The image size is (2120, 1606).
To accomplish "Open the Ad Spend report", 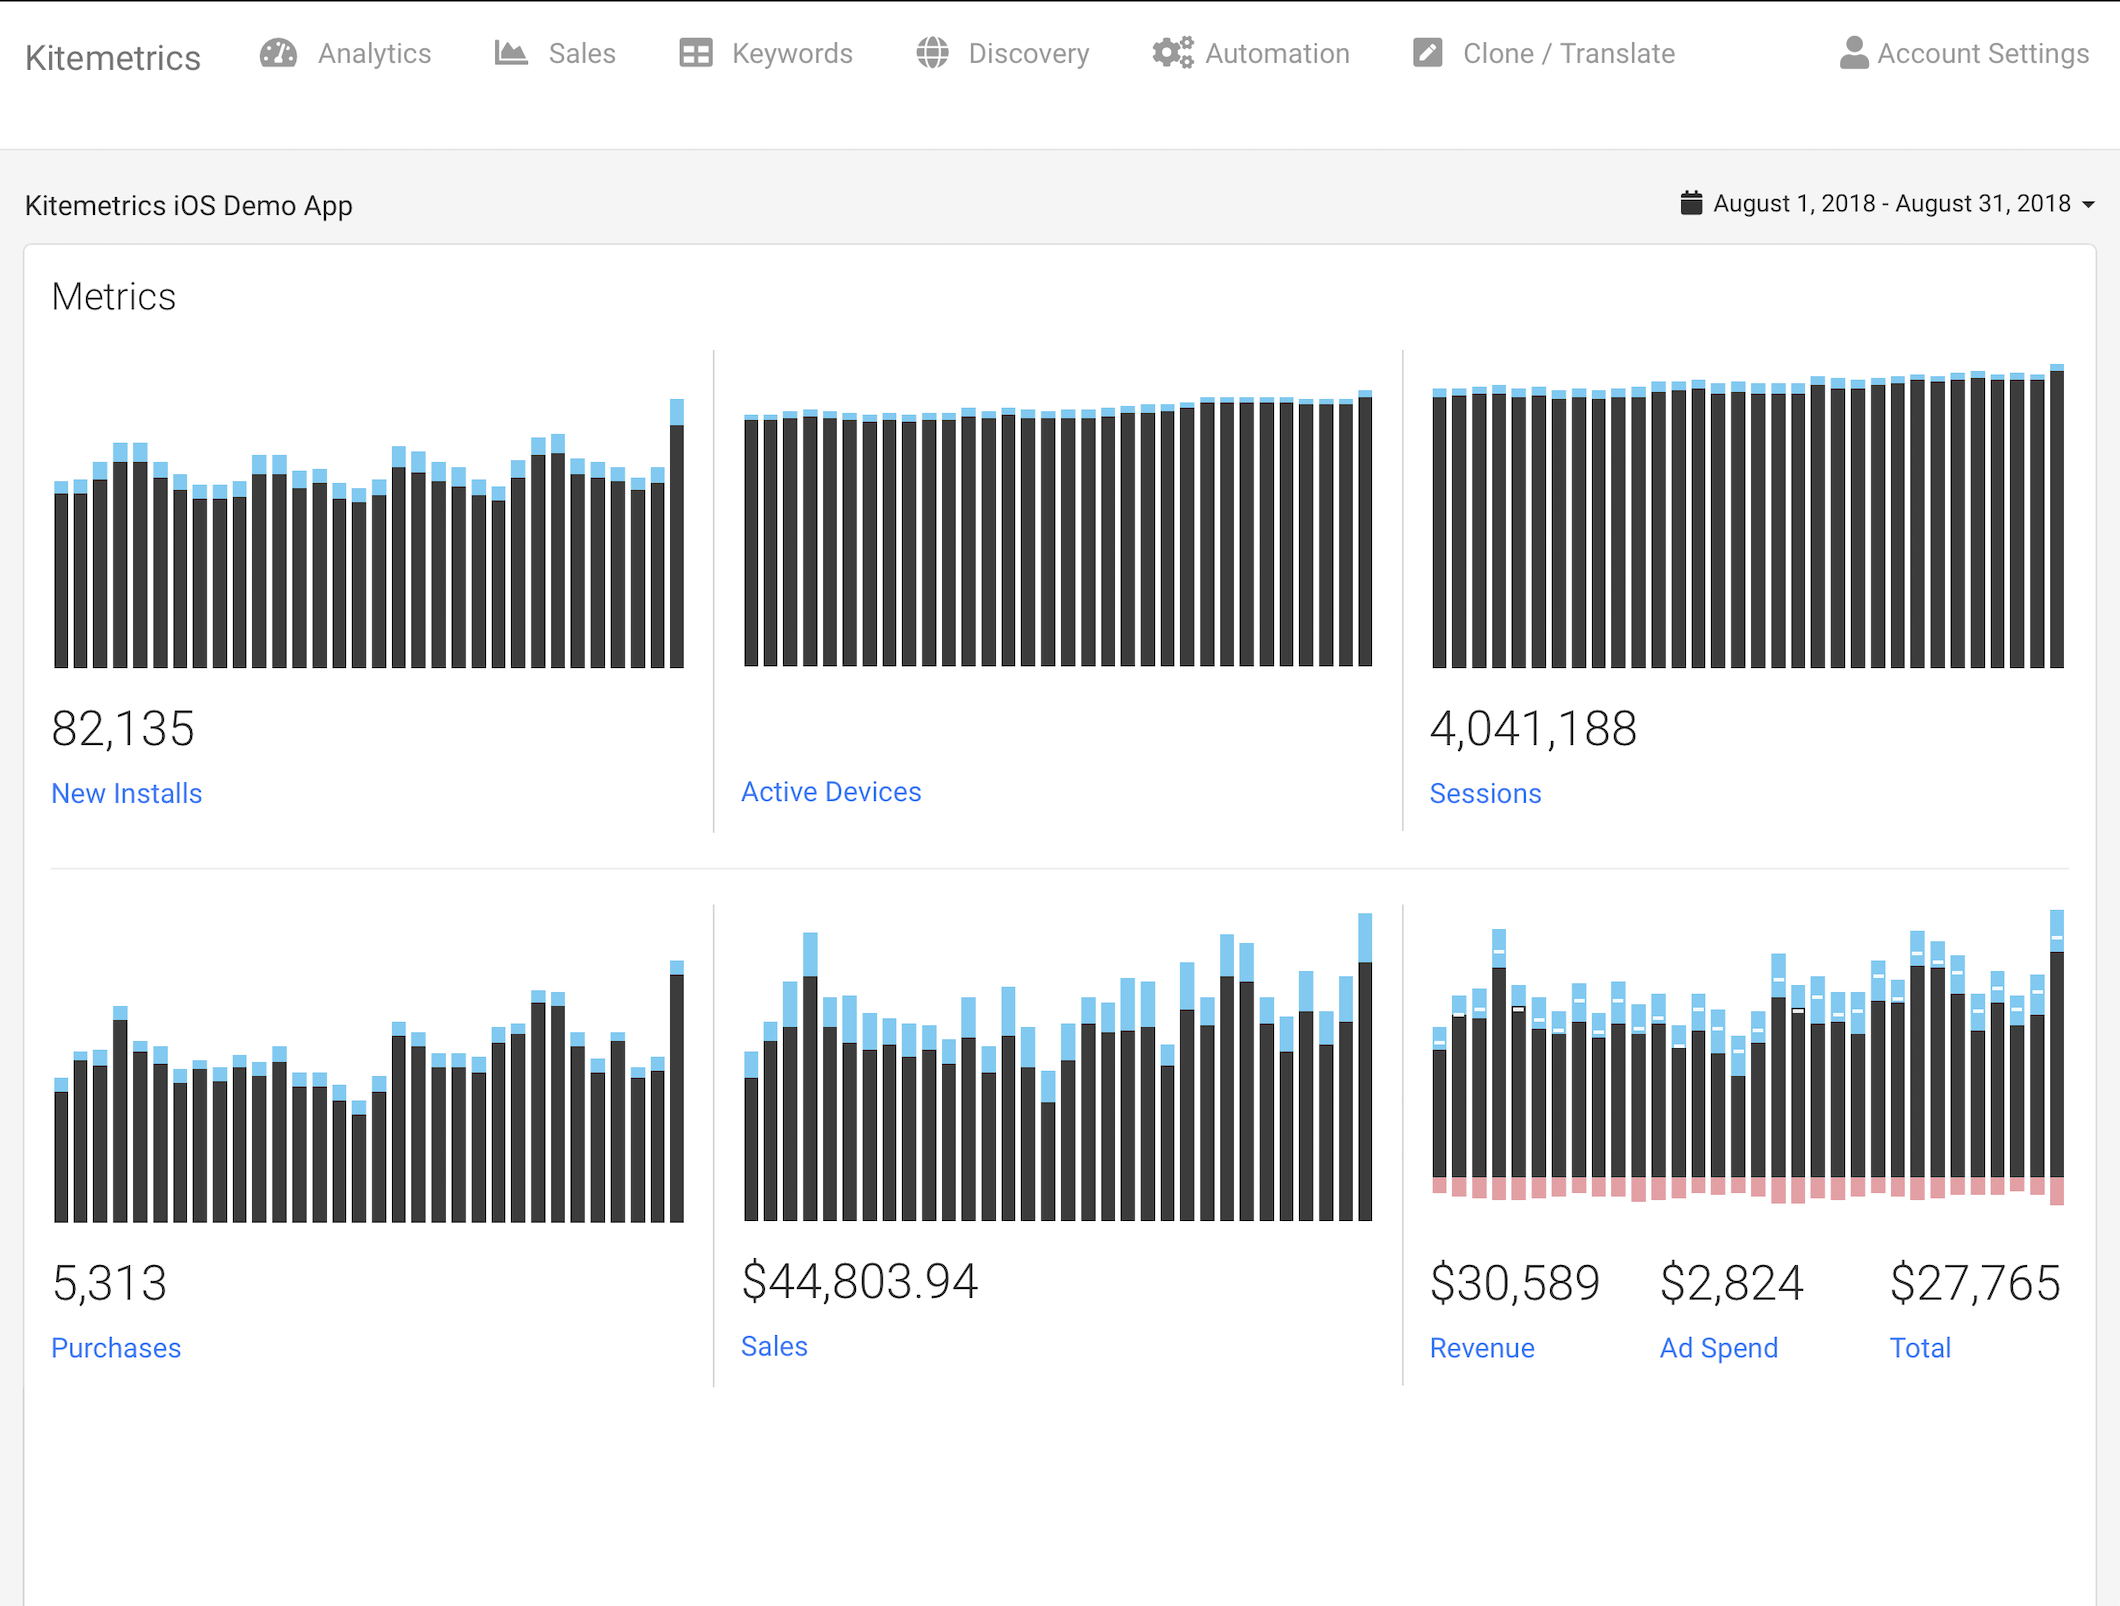I will pos(1718,1348).
